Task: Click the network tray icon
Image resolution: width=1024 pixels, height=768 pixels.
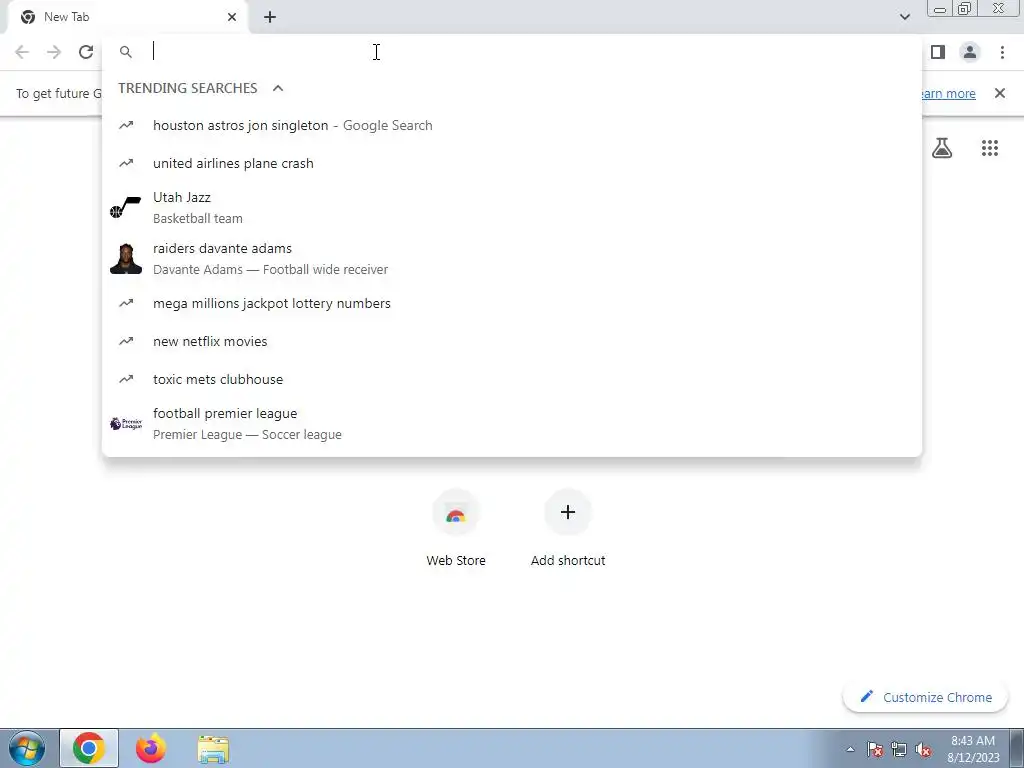Action: point(899,749)
